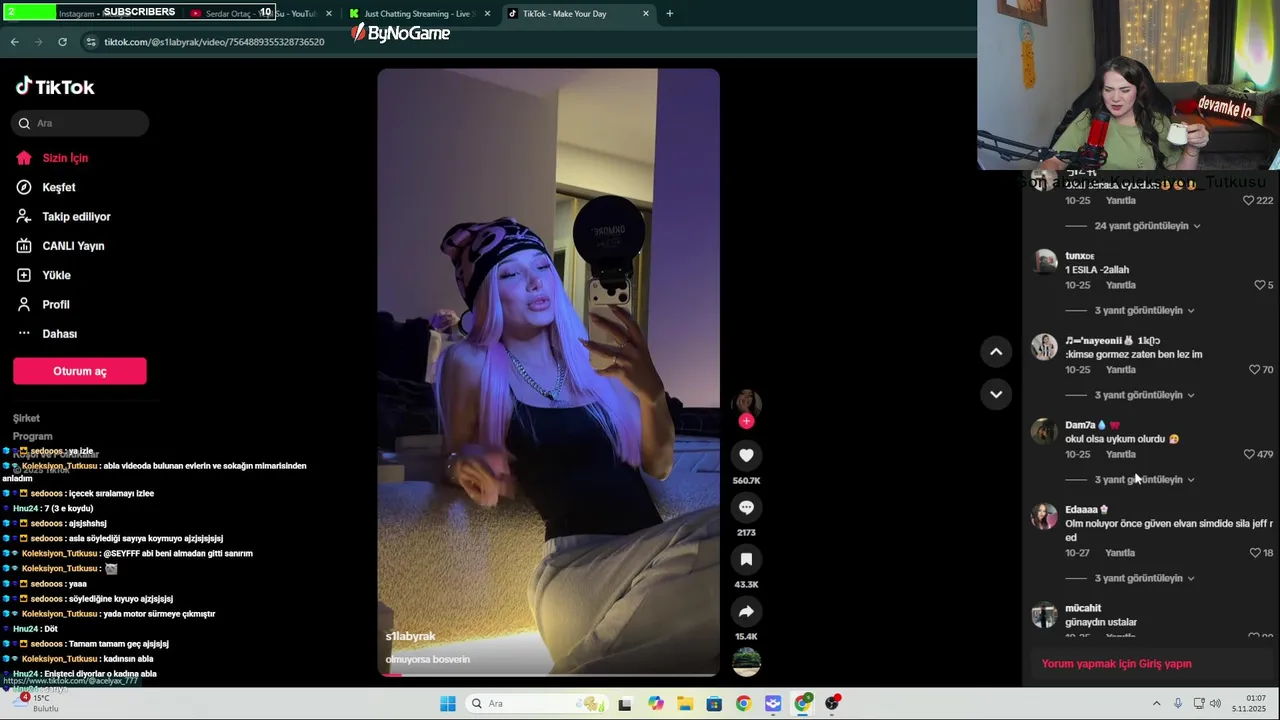Go to the next video arrow
The height and width of the screenshot is (720, 1280).
pos(996,394)
